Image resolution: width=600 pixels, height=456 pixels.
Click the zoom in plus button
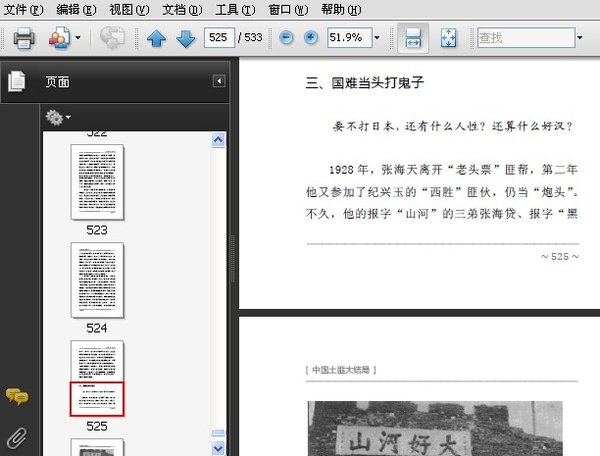tap(311, 38)
